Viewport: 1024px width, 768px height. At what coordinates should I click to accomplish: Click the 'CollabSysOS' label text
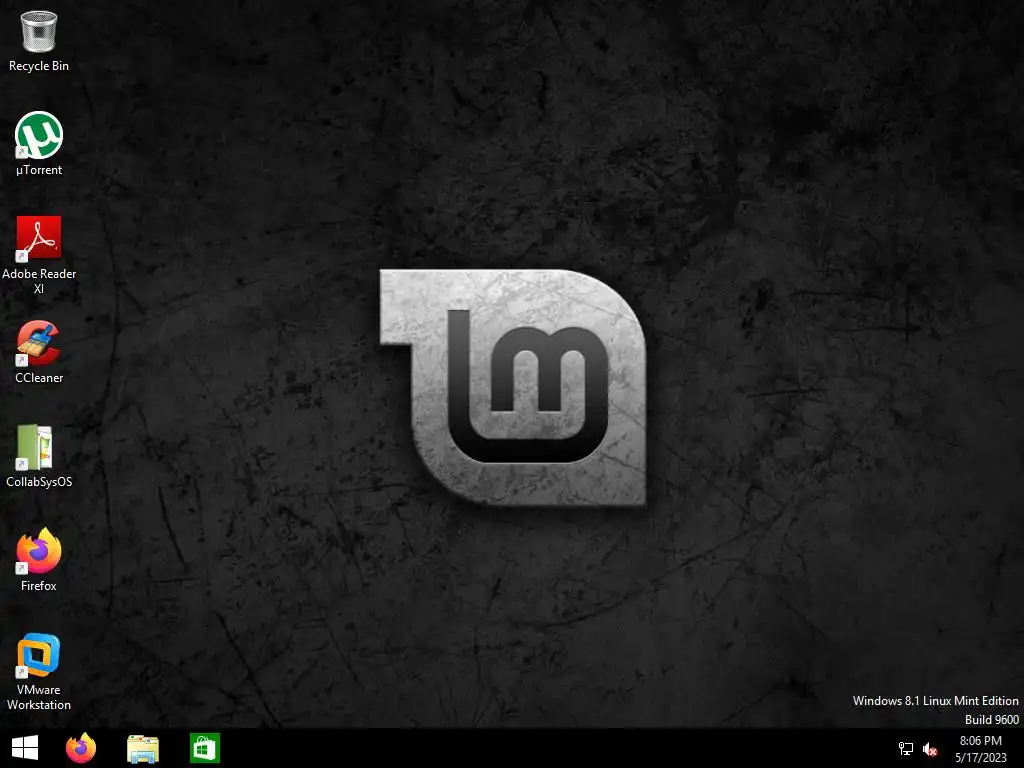coord(39,482)
